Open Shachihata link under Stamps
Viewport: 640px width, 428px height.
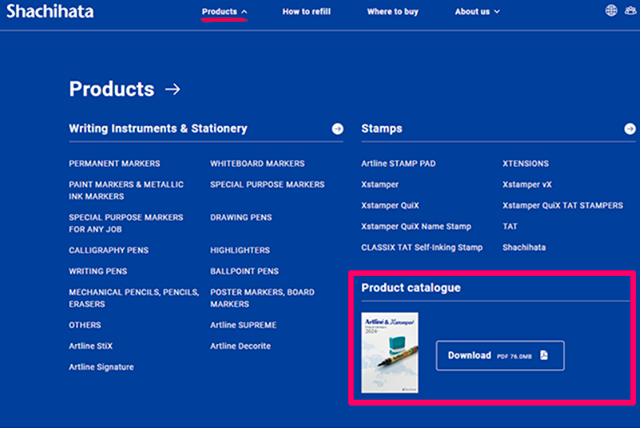point(524,247)
